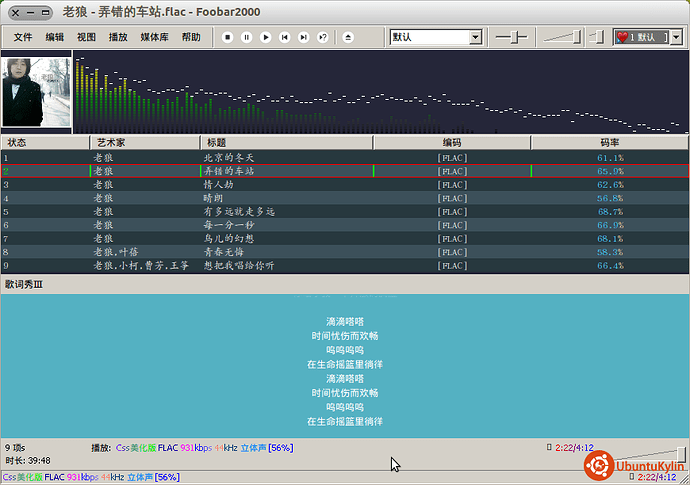Image resolution: width=690 pixels, height=485 pixels.
Task: Select track 情人劫
Action: 345,185
